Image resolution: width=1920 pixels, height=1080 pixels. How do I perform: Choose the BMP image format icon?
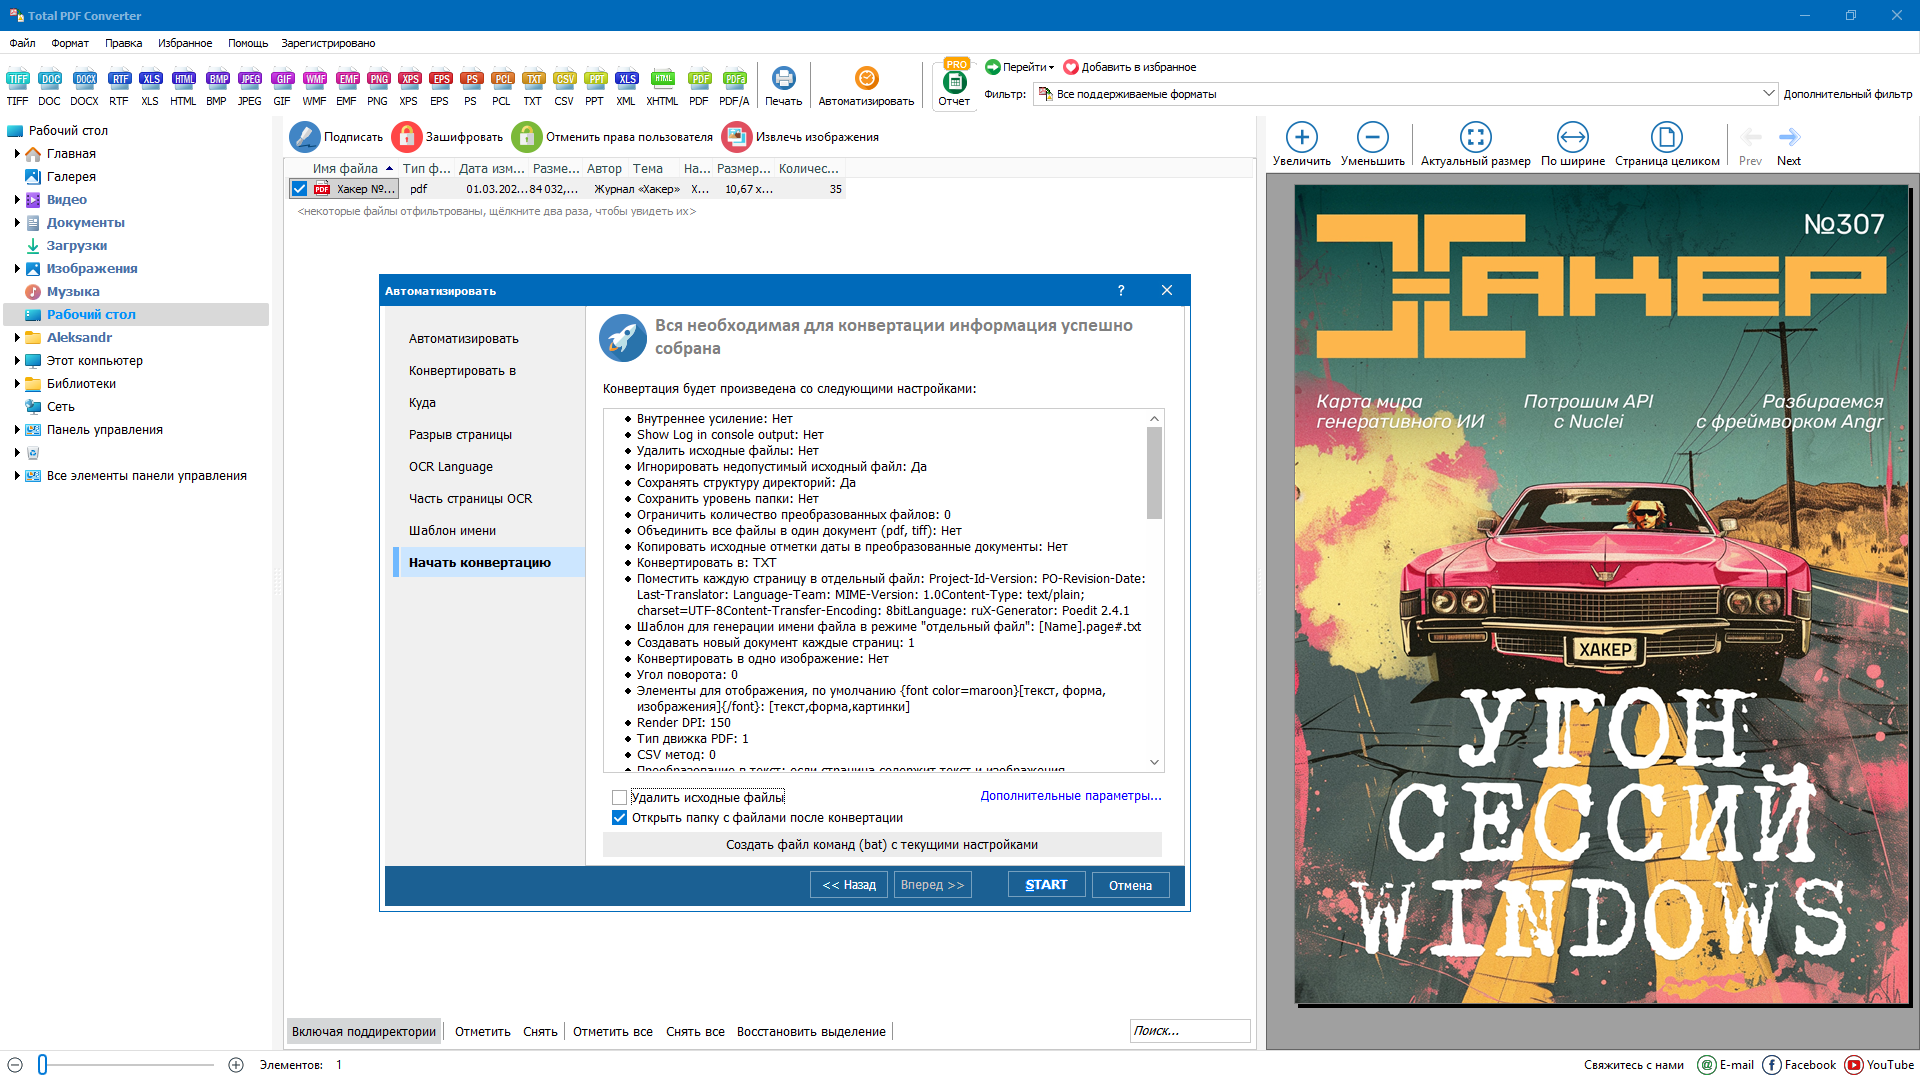coord(217,87)
